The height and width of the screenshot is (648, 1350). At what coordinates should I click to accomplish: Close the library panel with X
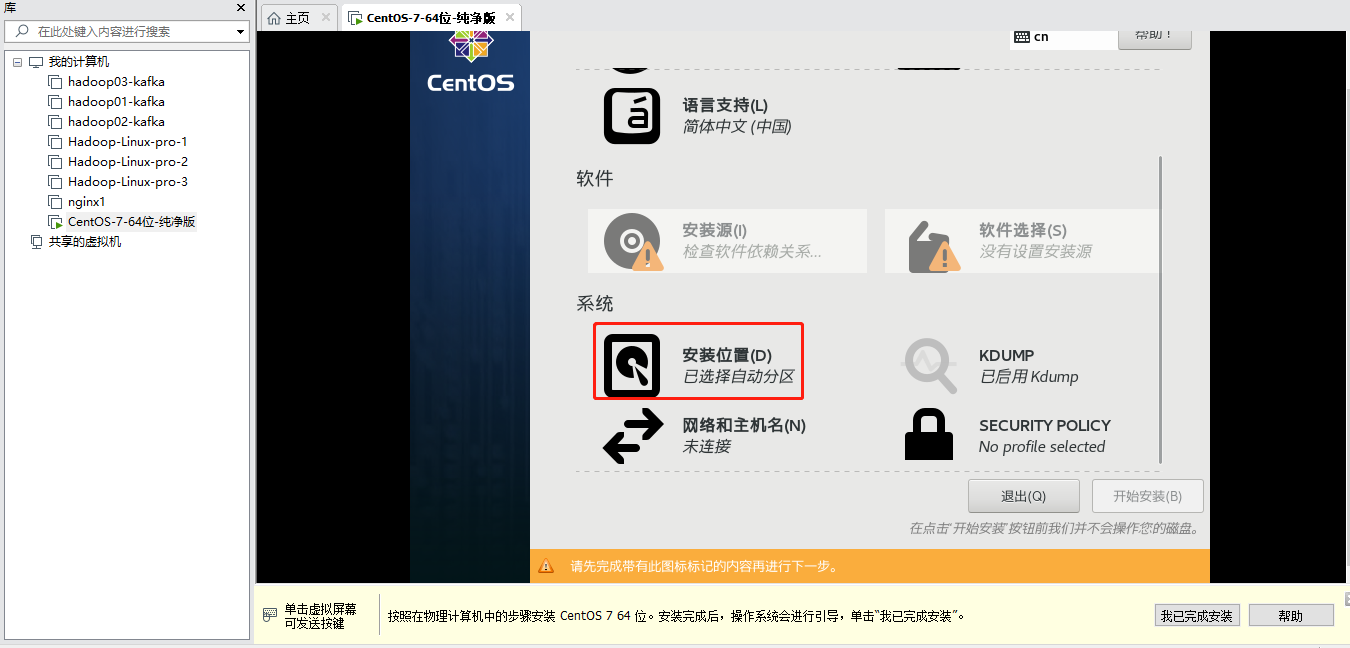click(241, 8)
